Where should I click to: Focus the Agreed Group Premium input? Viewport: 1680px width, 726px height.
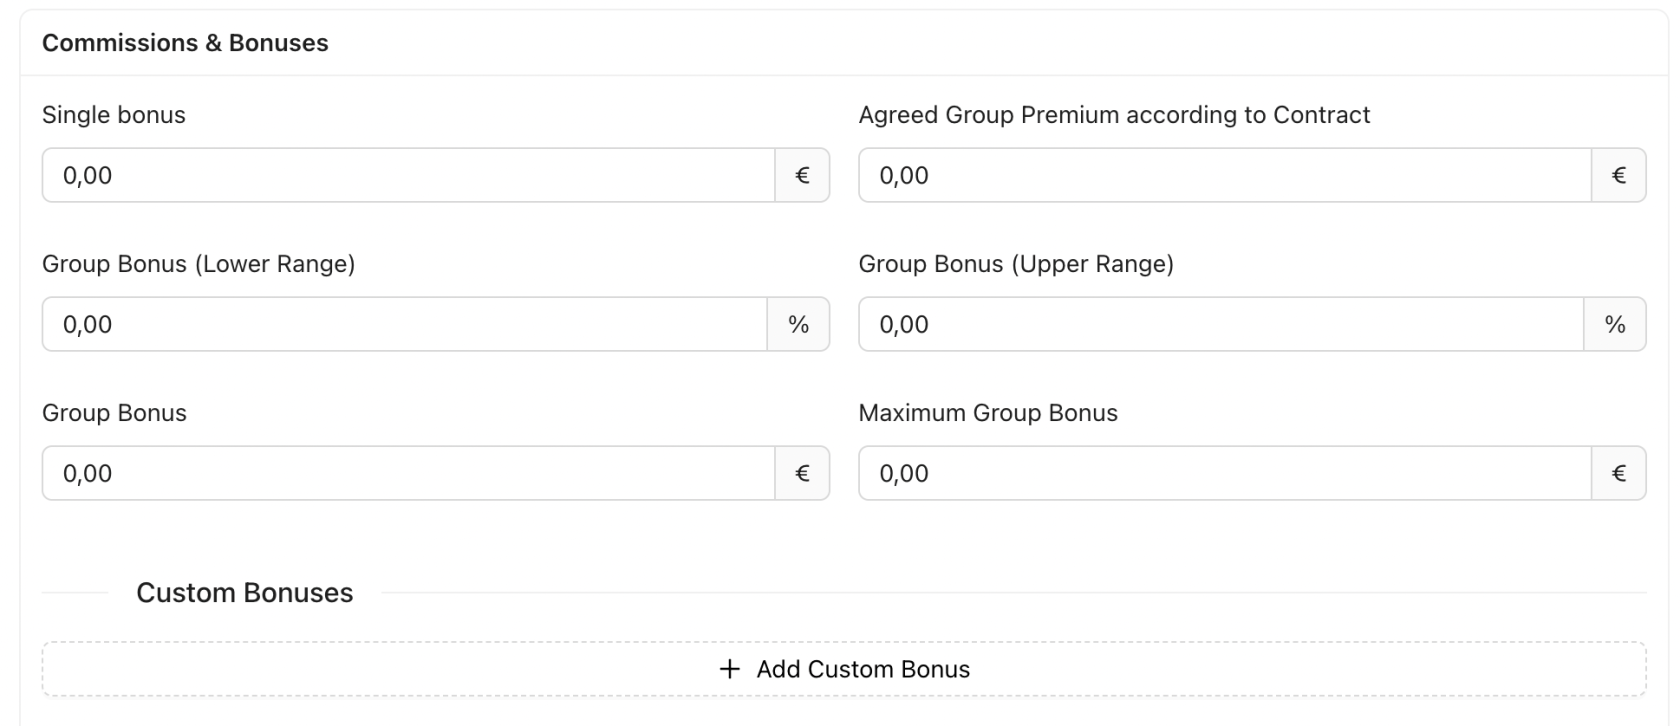pos(1224,175)
